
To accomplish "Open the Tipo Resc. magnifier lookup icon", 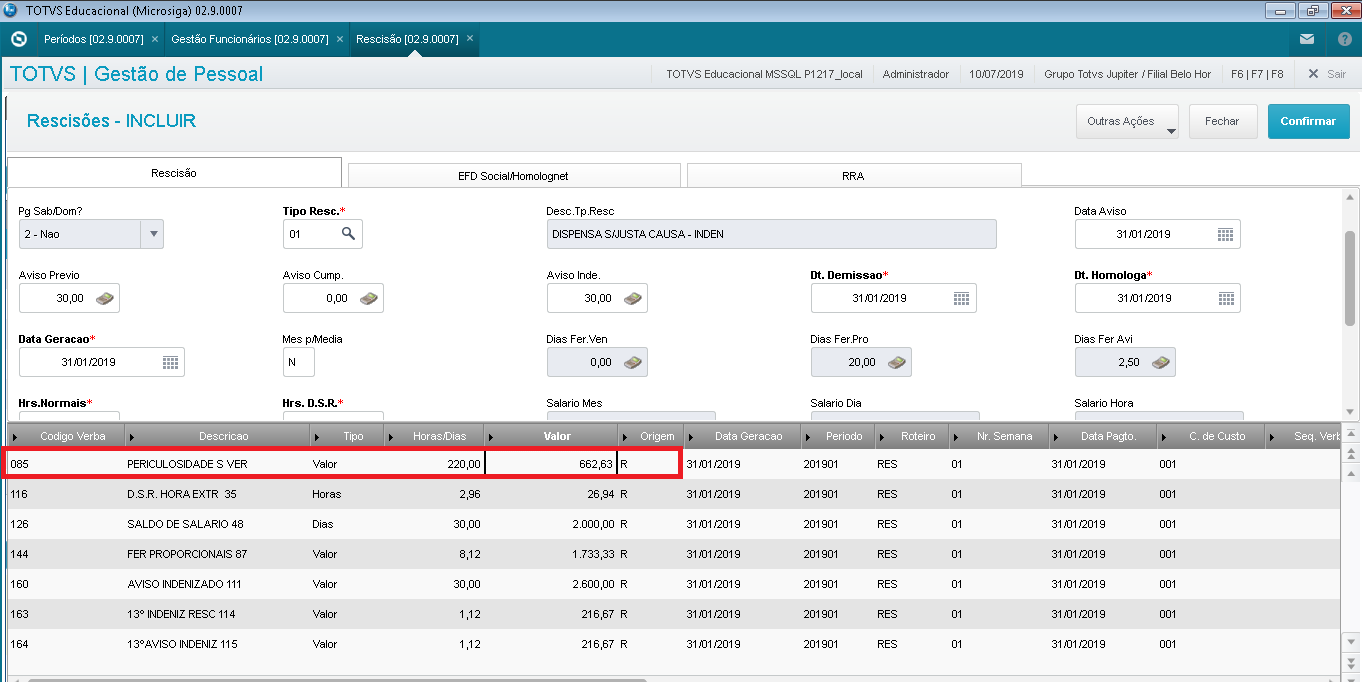I will (x=348, y=234).
